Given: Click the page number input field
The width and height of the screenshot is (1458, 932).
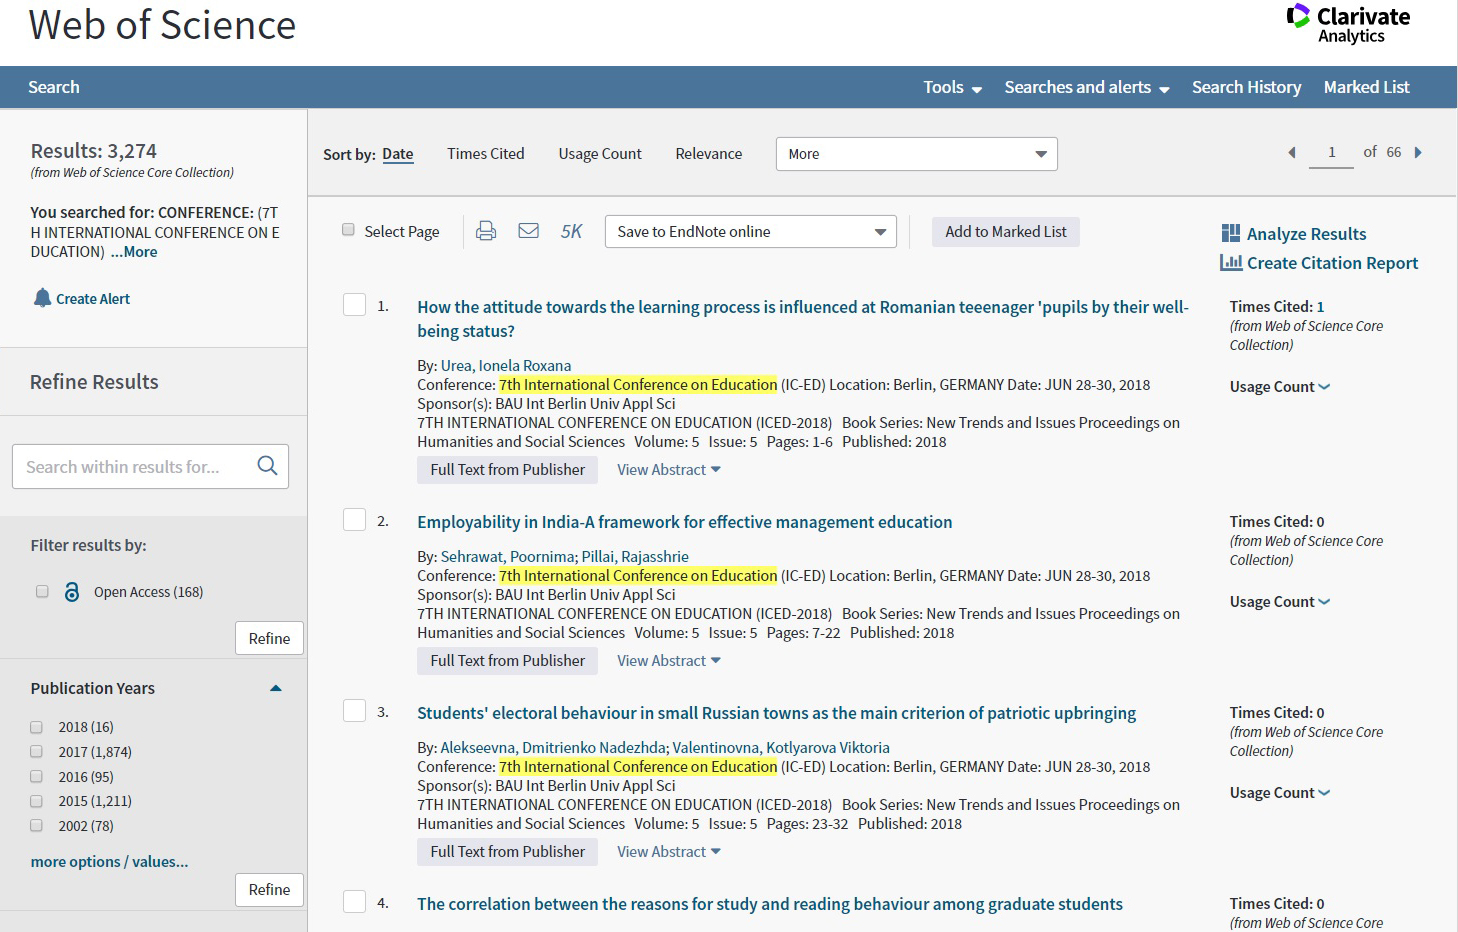Looking at the screenshot, I should pos(1331,152).
